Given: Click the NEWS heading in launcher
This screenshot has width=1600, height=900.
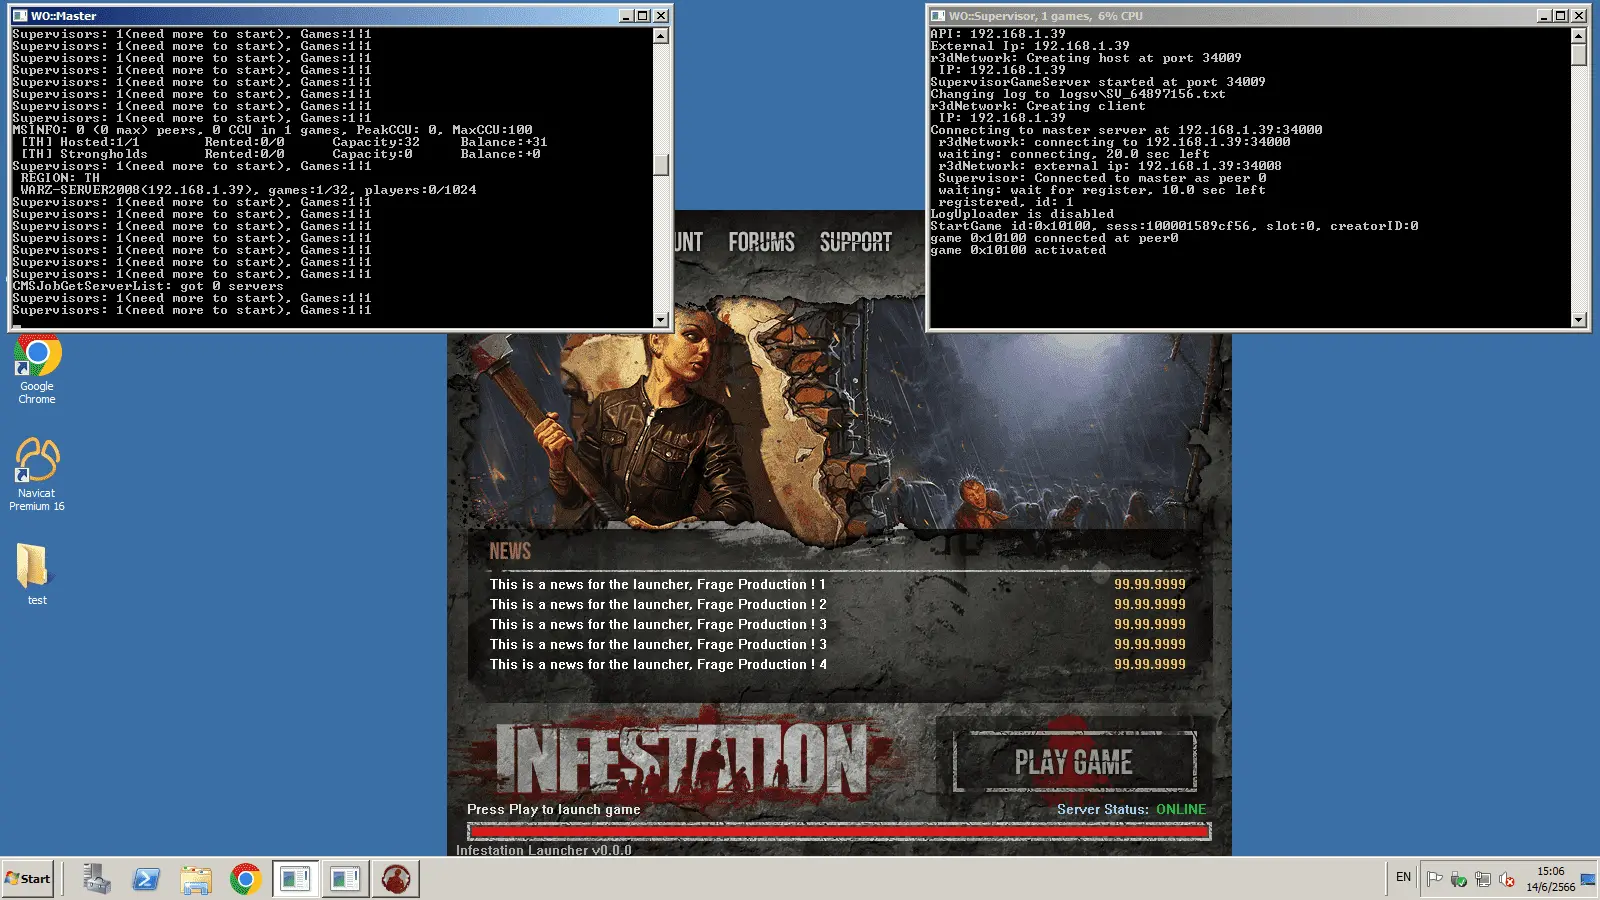Looking at the screenshot, I should pyautogui.click(x=510, y=551).
